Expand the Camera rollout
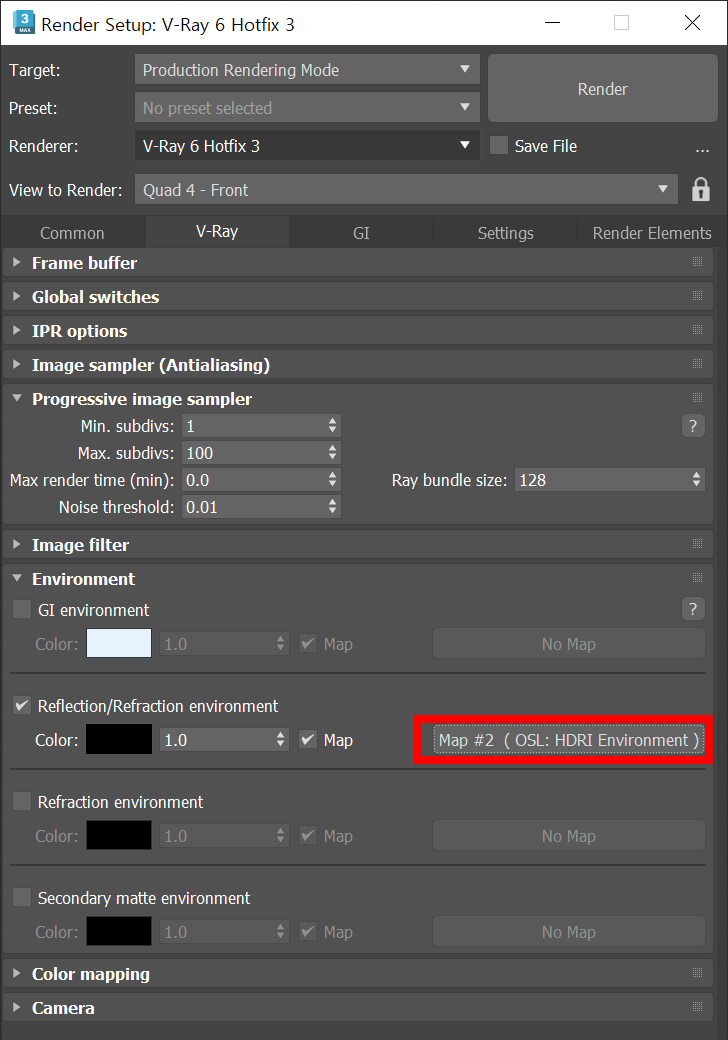The image size is (728, 1040). point(17,1008)
